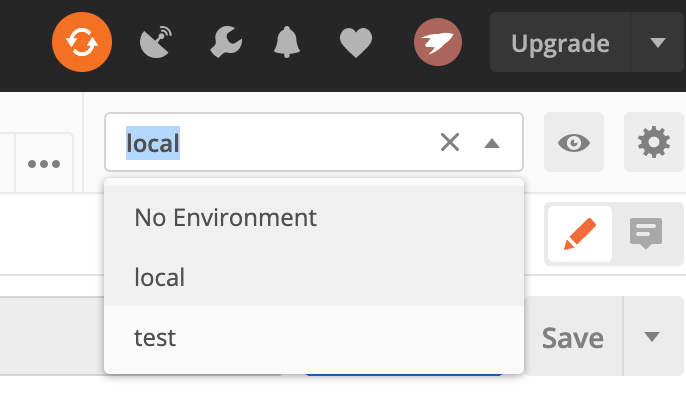Open the Manage Environments gear icon
The image size is (686, 402).
point(653,143)
